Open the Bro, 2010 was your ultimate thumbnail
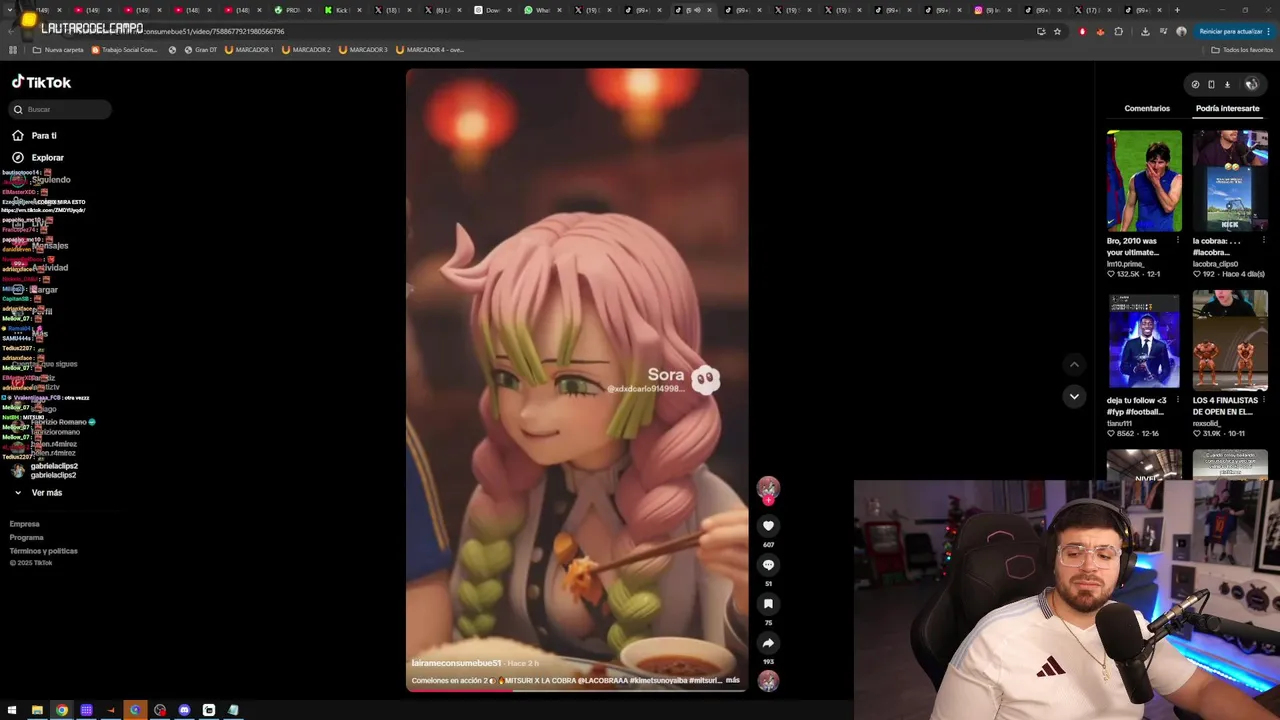Image resolution: width=1280 pixels, height=720 pixels. pos(1144,180)
